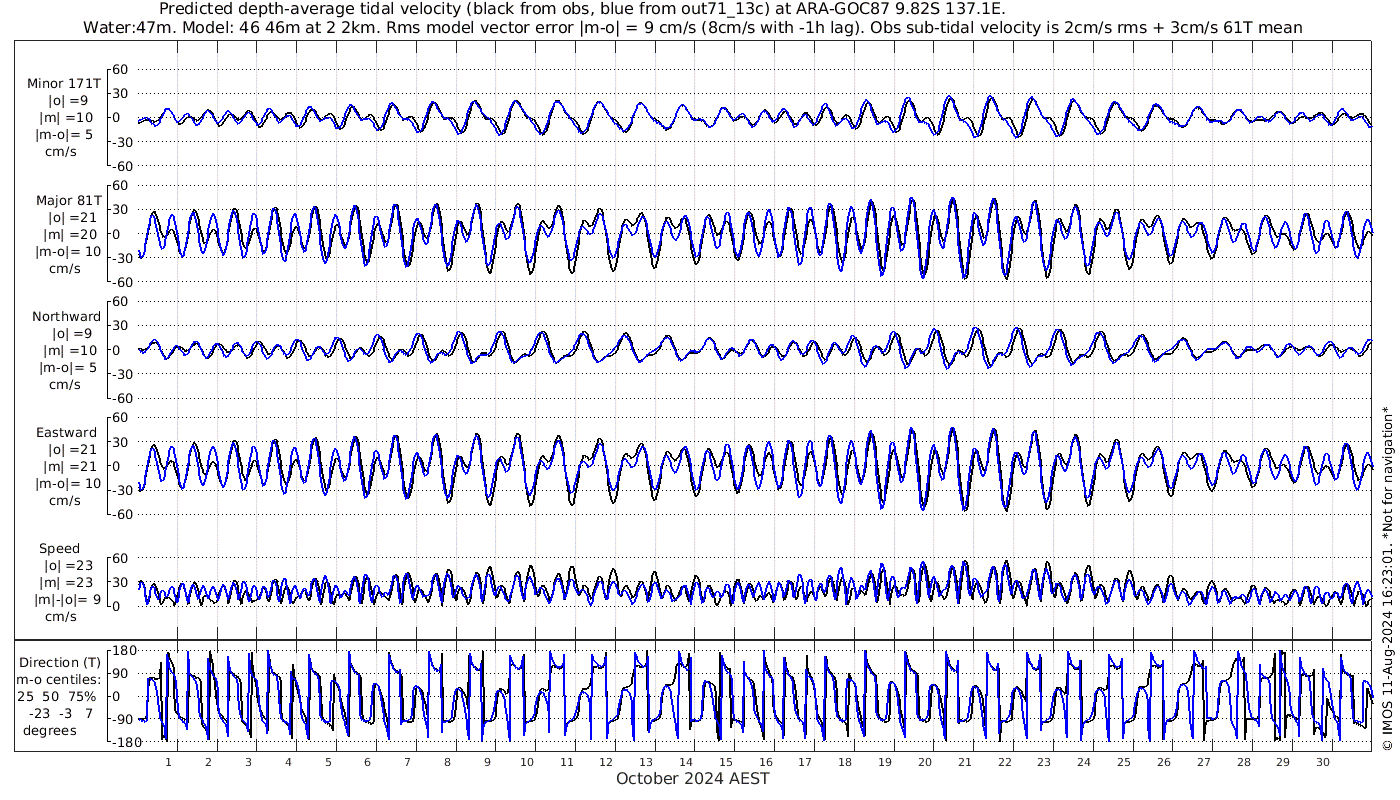Click '|o| =21' under Major 81T
Screen dimensions: 1400x800
tap(70, 218)
